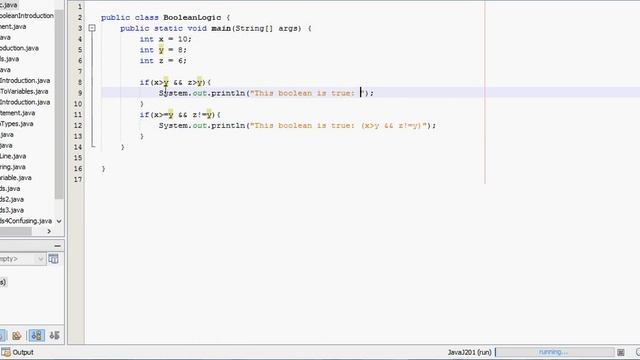Click the running progress bar

point(554,352)
